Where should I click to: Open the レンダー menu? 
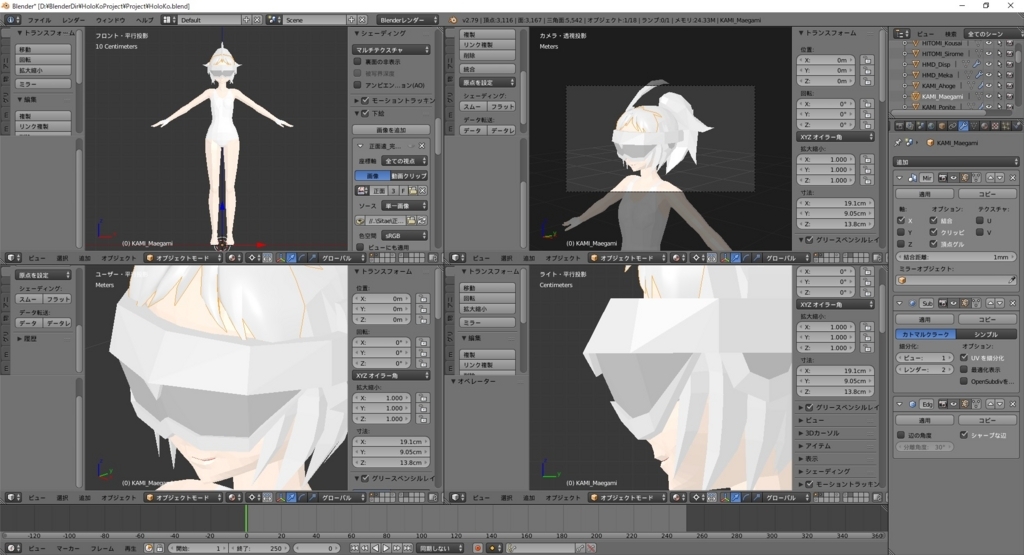[x=73, y=20]
